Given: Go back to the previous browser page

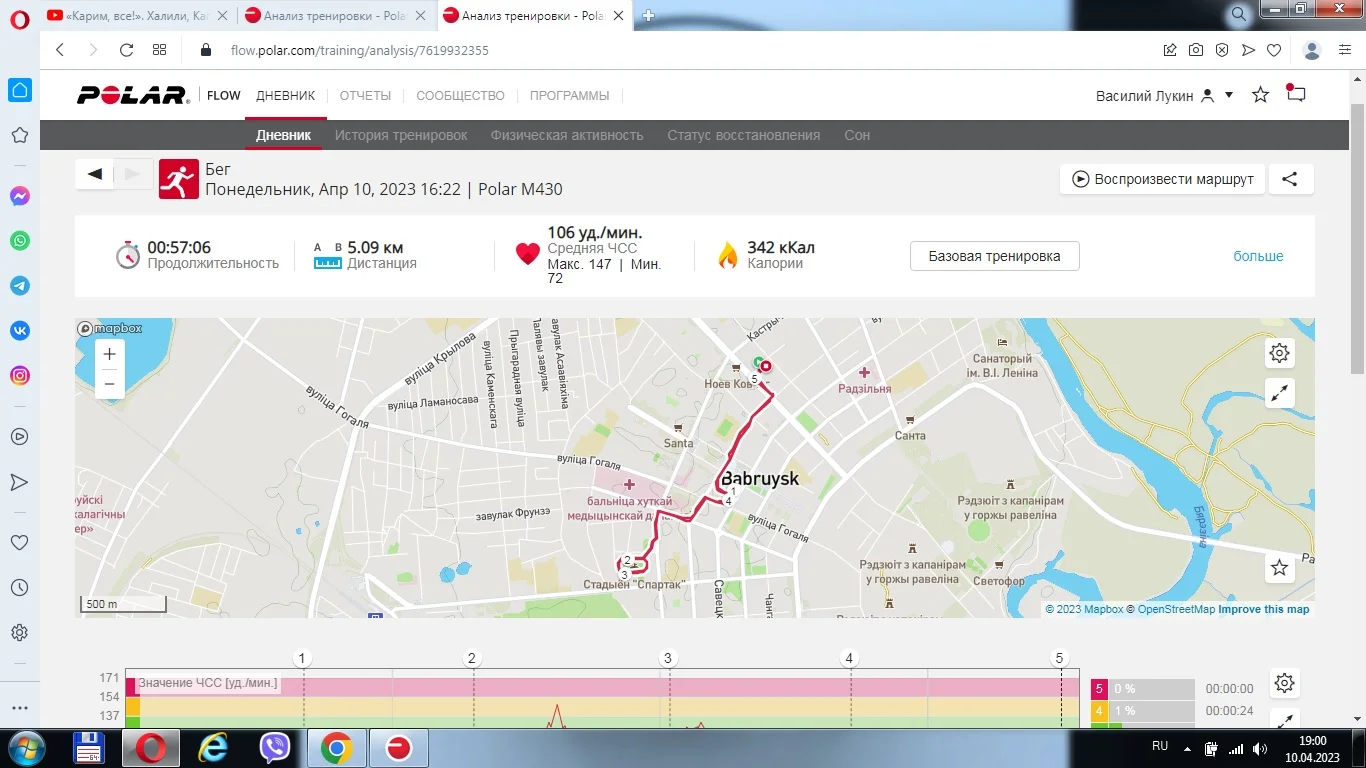Looking at the screenshot, I should pos(60,50).
